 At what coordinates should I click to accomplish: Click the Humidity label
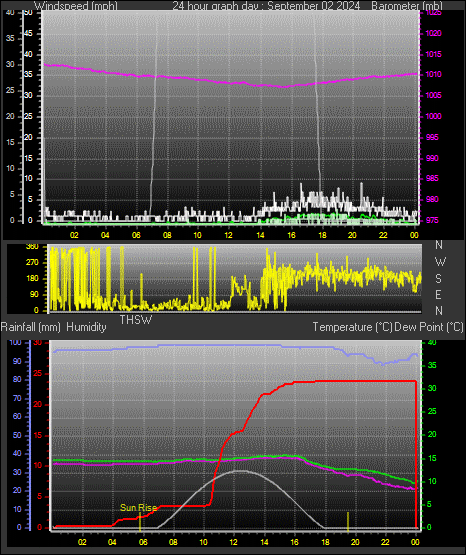86,327
